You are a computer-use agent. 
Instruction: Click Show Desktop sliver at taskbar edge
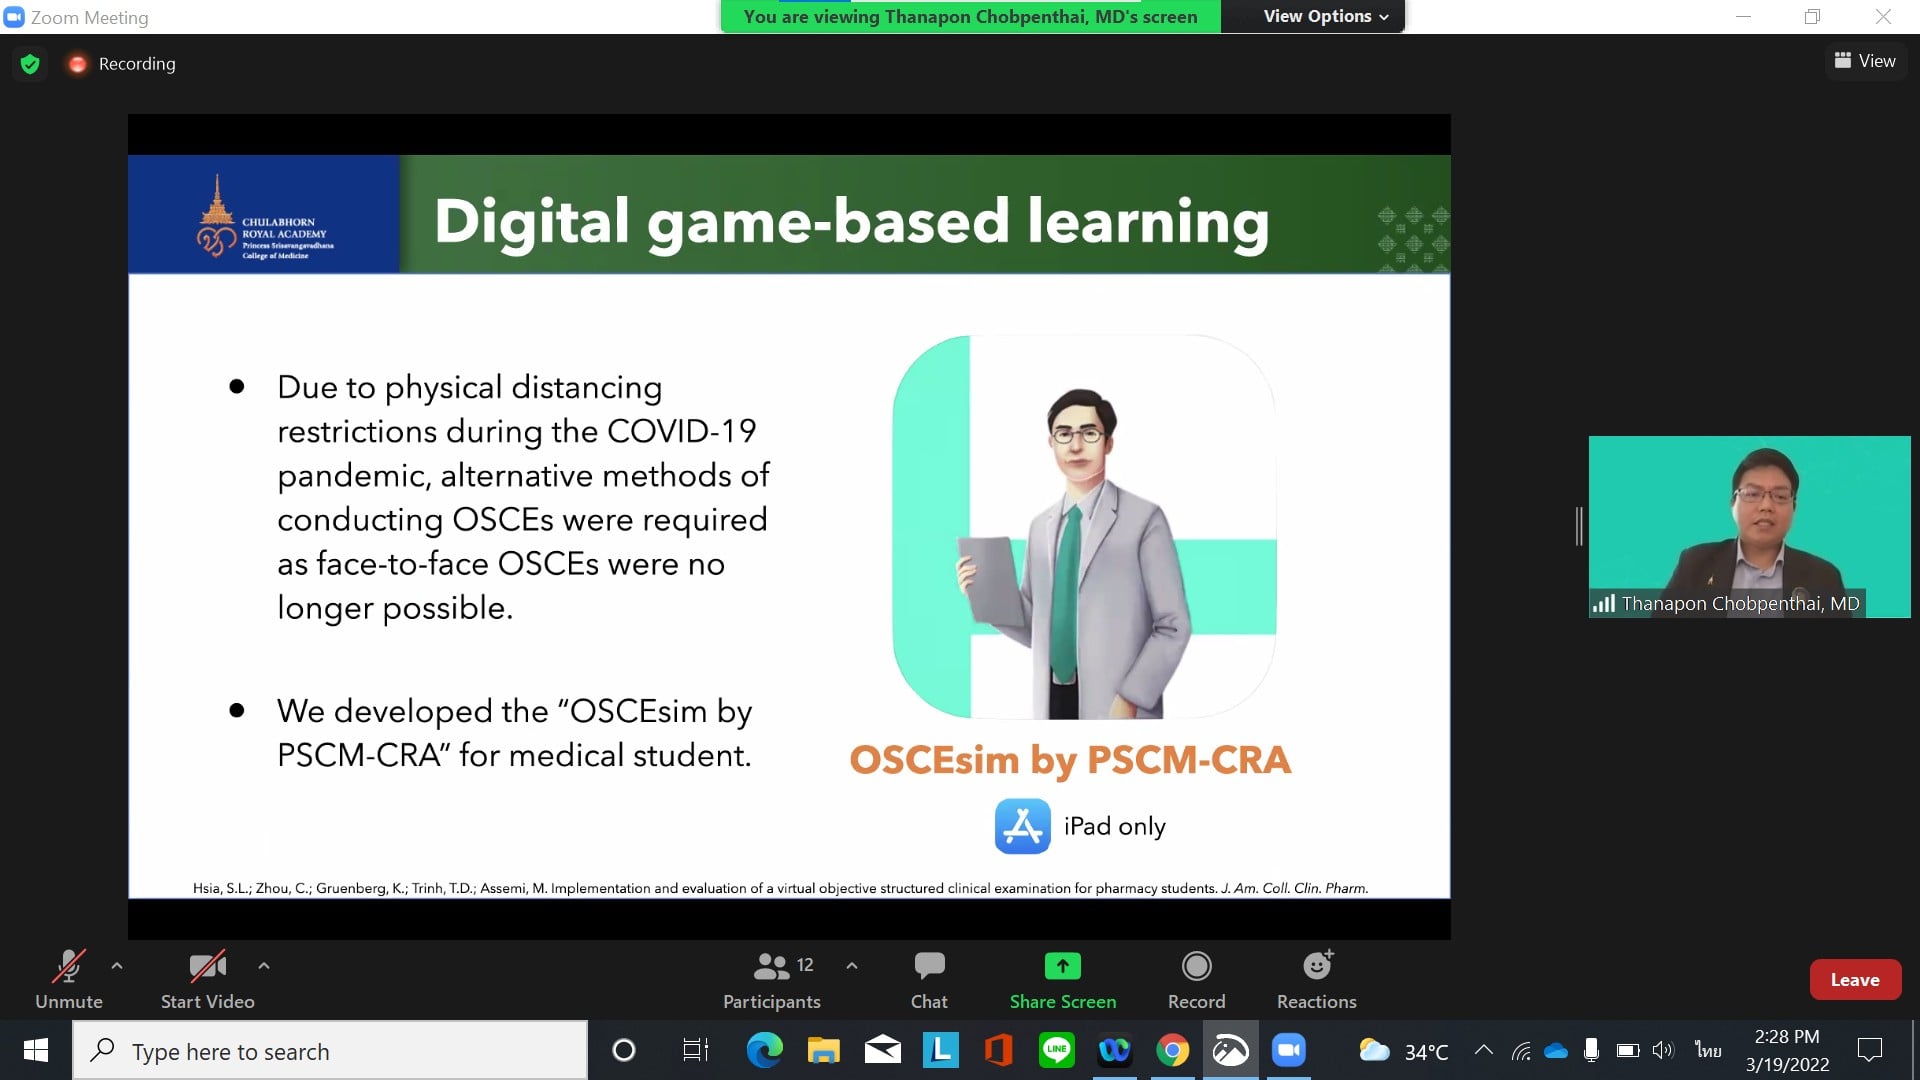click(1915, 1051)
